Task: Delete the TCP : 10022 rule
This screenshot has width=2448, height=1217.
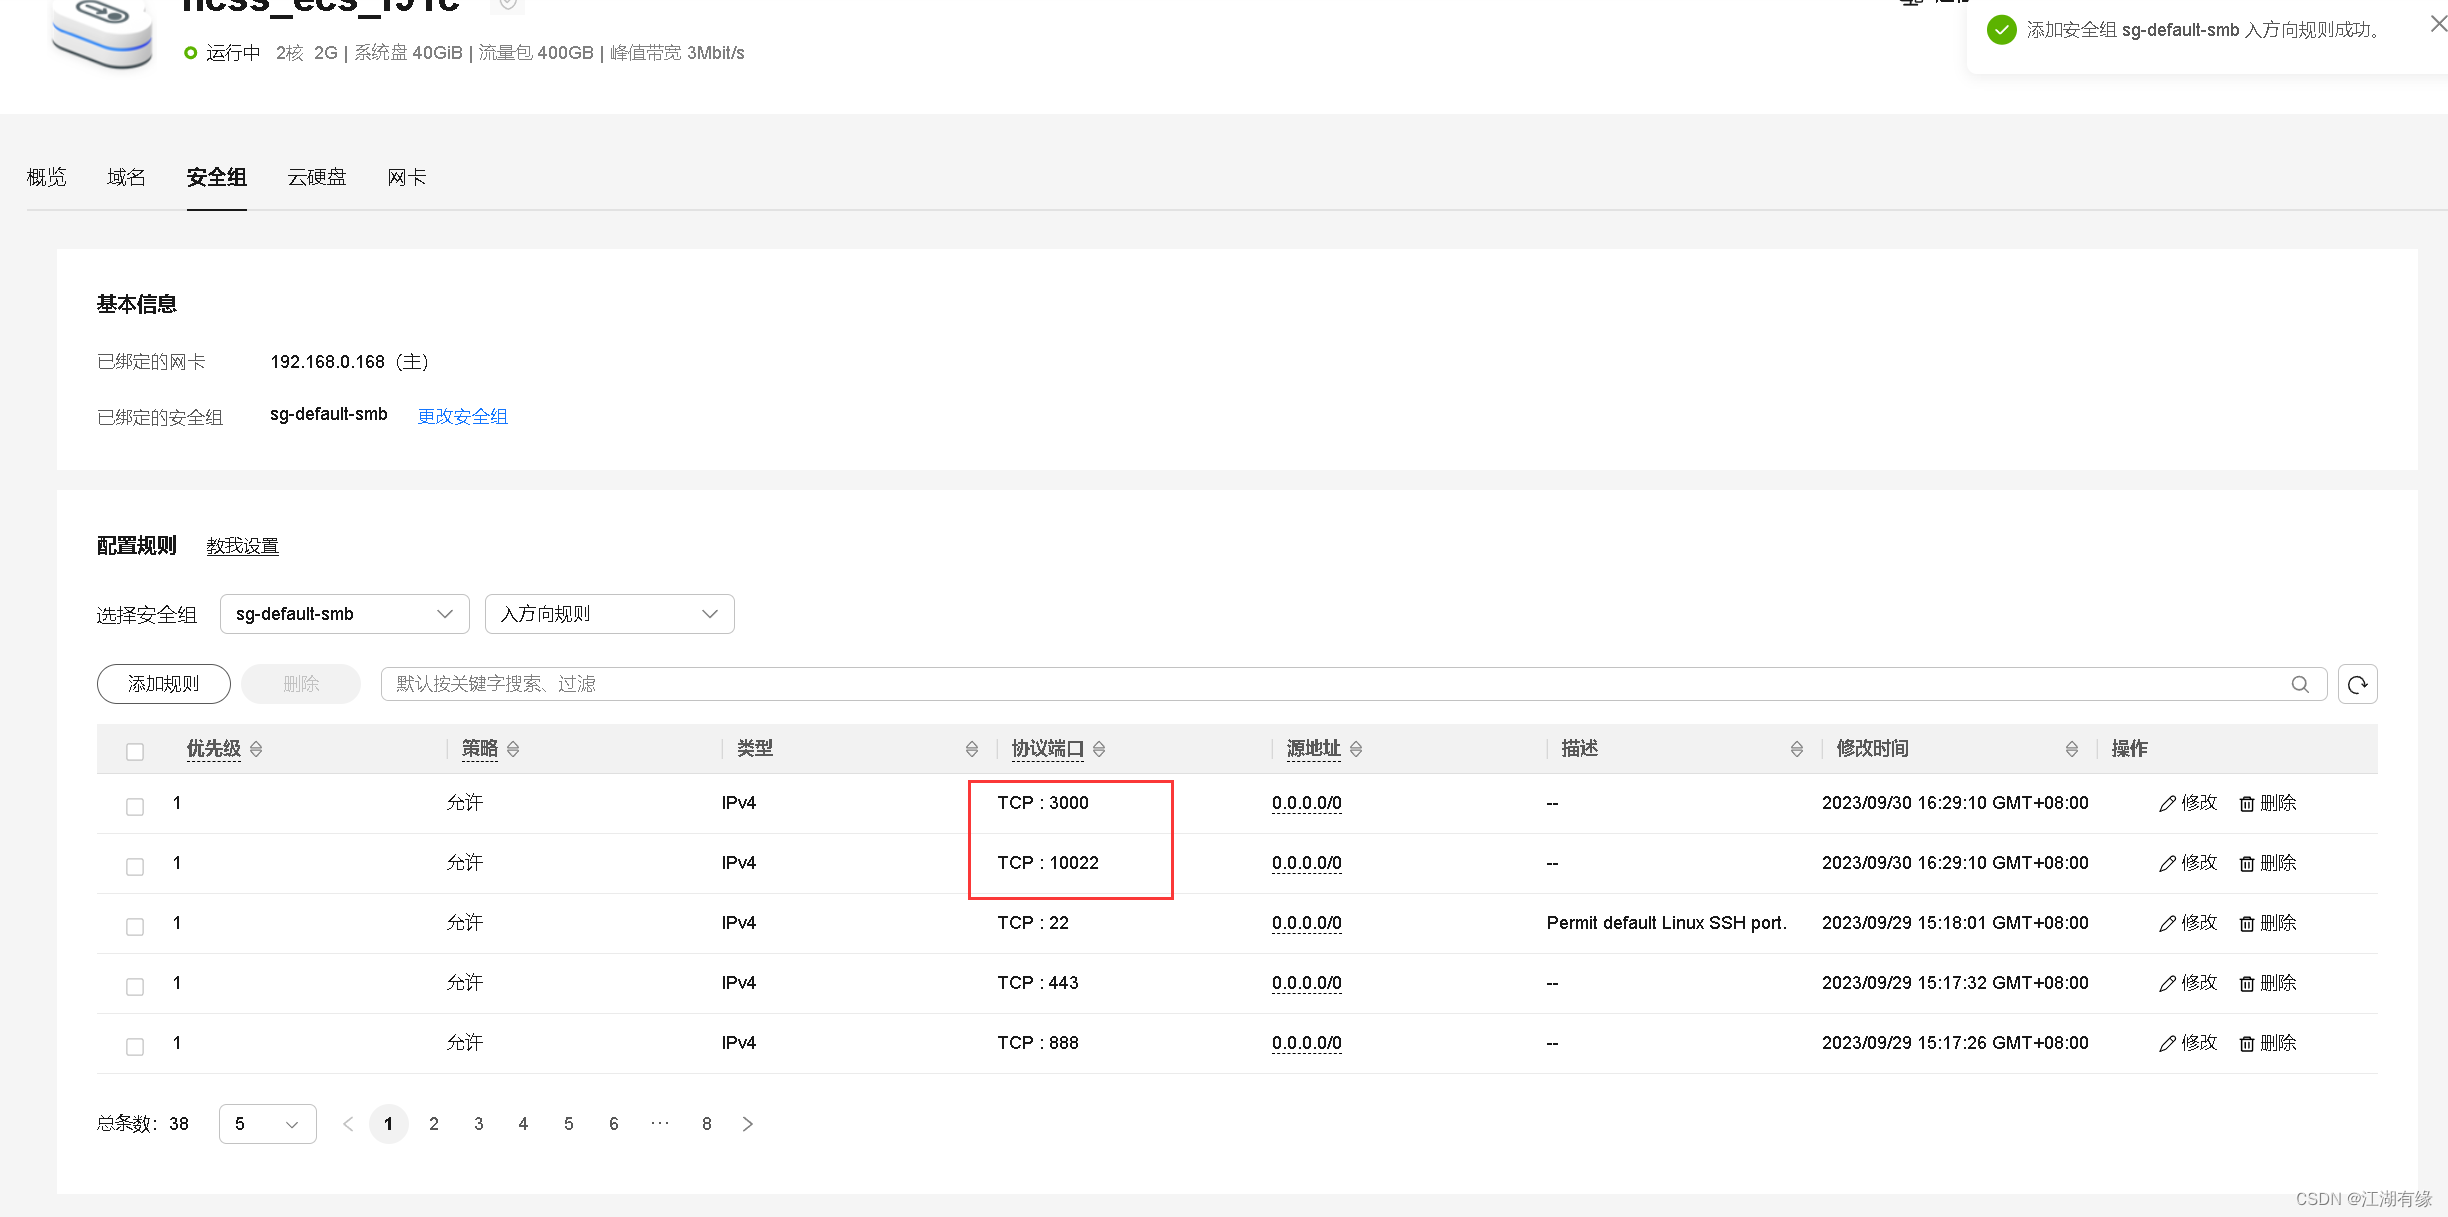Action: (2268, 863)
